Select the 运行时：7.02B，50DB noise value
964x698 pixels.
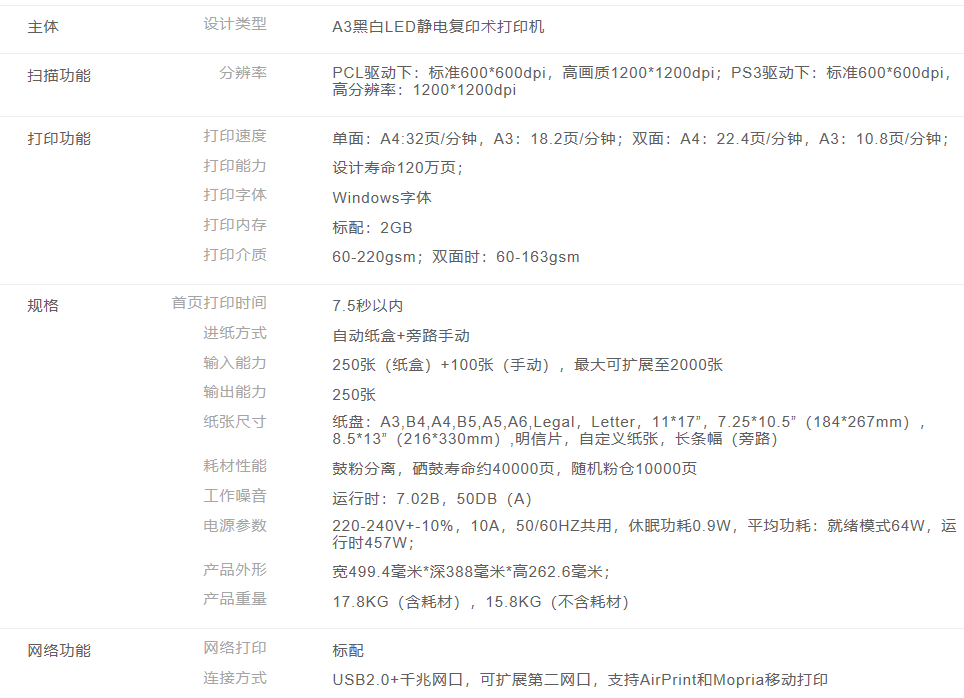pos(432,499)
